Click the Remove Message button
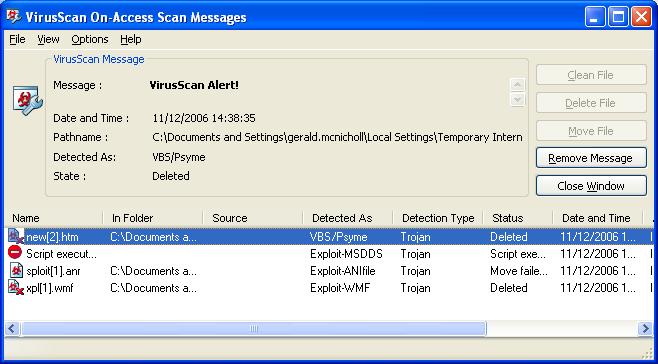The width and height of the screenshot is (658, 364). click(591, 158)
